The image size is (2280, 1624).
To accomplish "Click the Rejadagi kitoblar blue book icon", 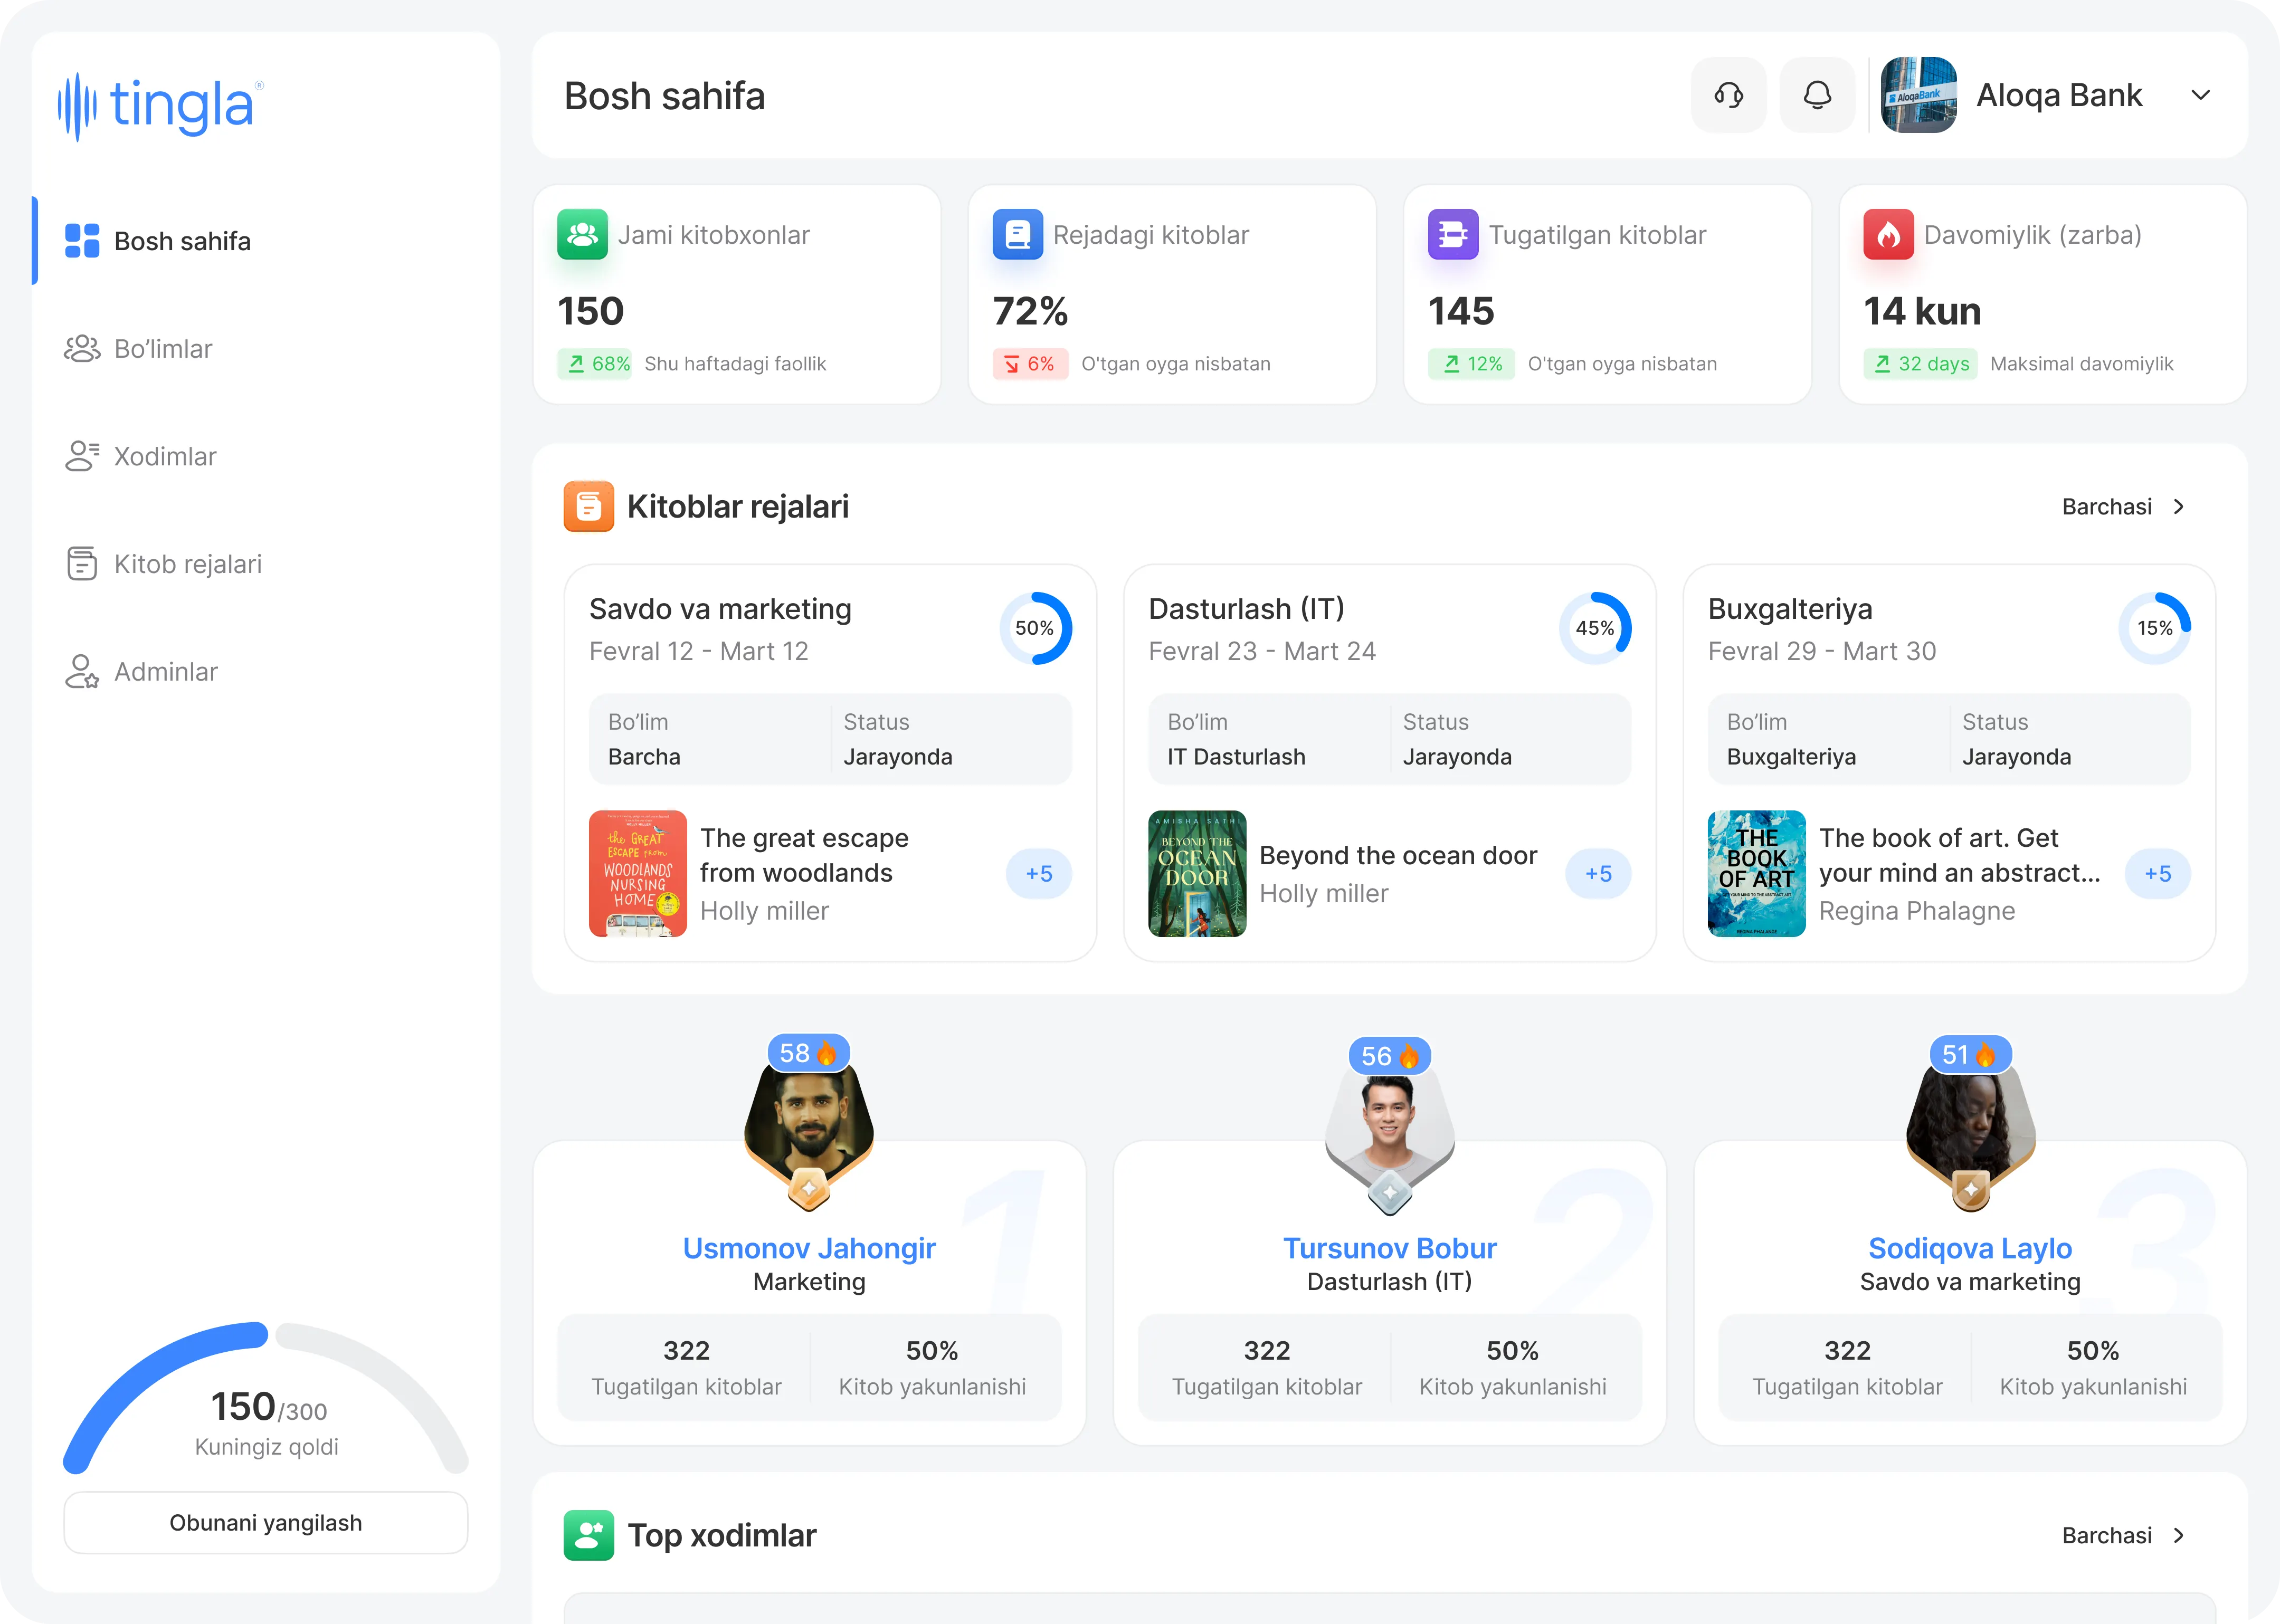I will tap(1017, 234).
